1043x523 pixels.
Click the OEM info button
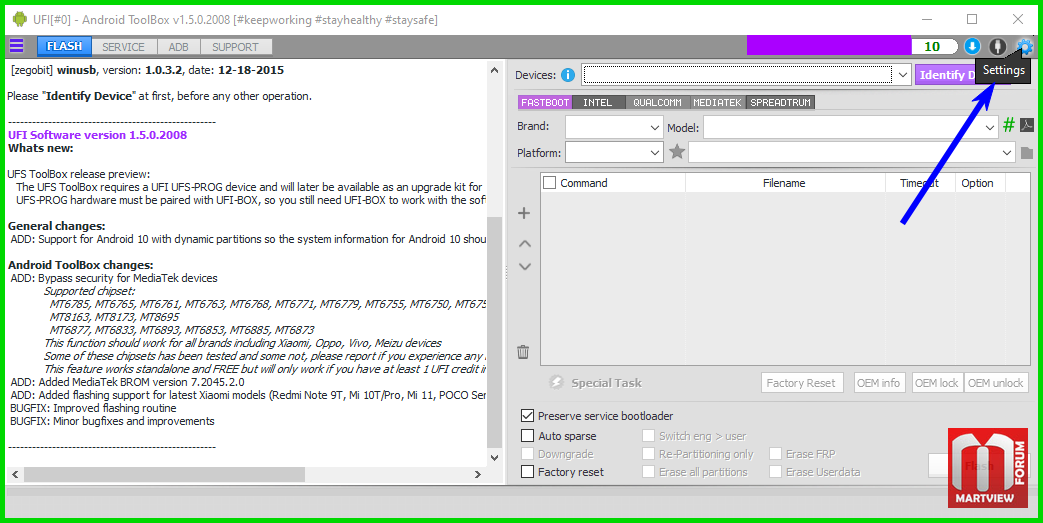(x=878, y=383)
